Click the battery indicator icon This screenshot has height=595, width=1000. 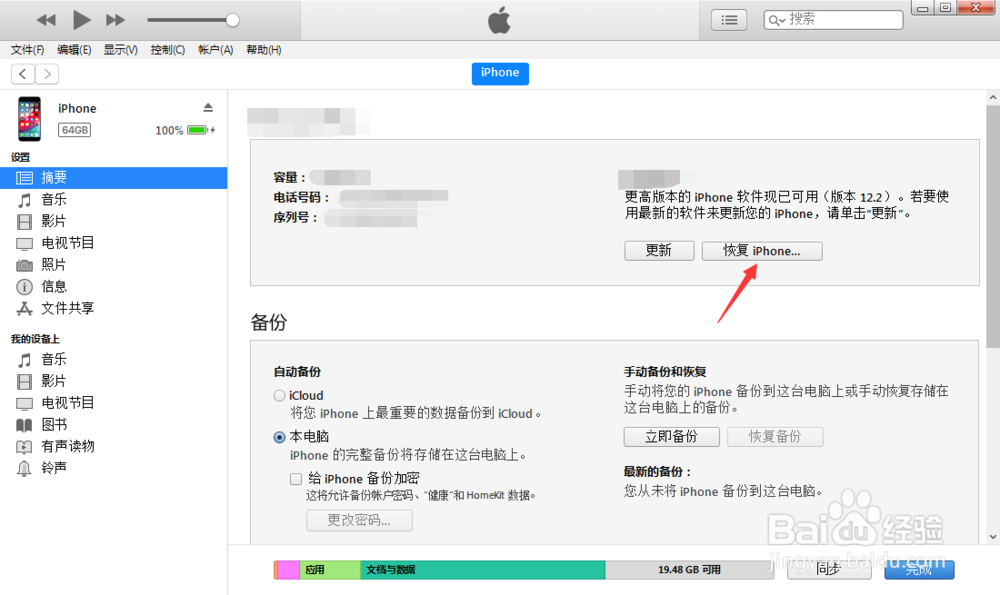tap(198, 130)
